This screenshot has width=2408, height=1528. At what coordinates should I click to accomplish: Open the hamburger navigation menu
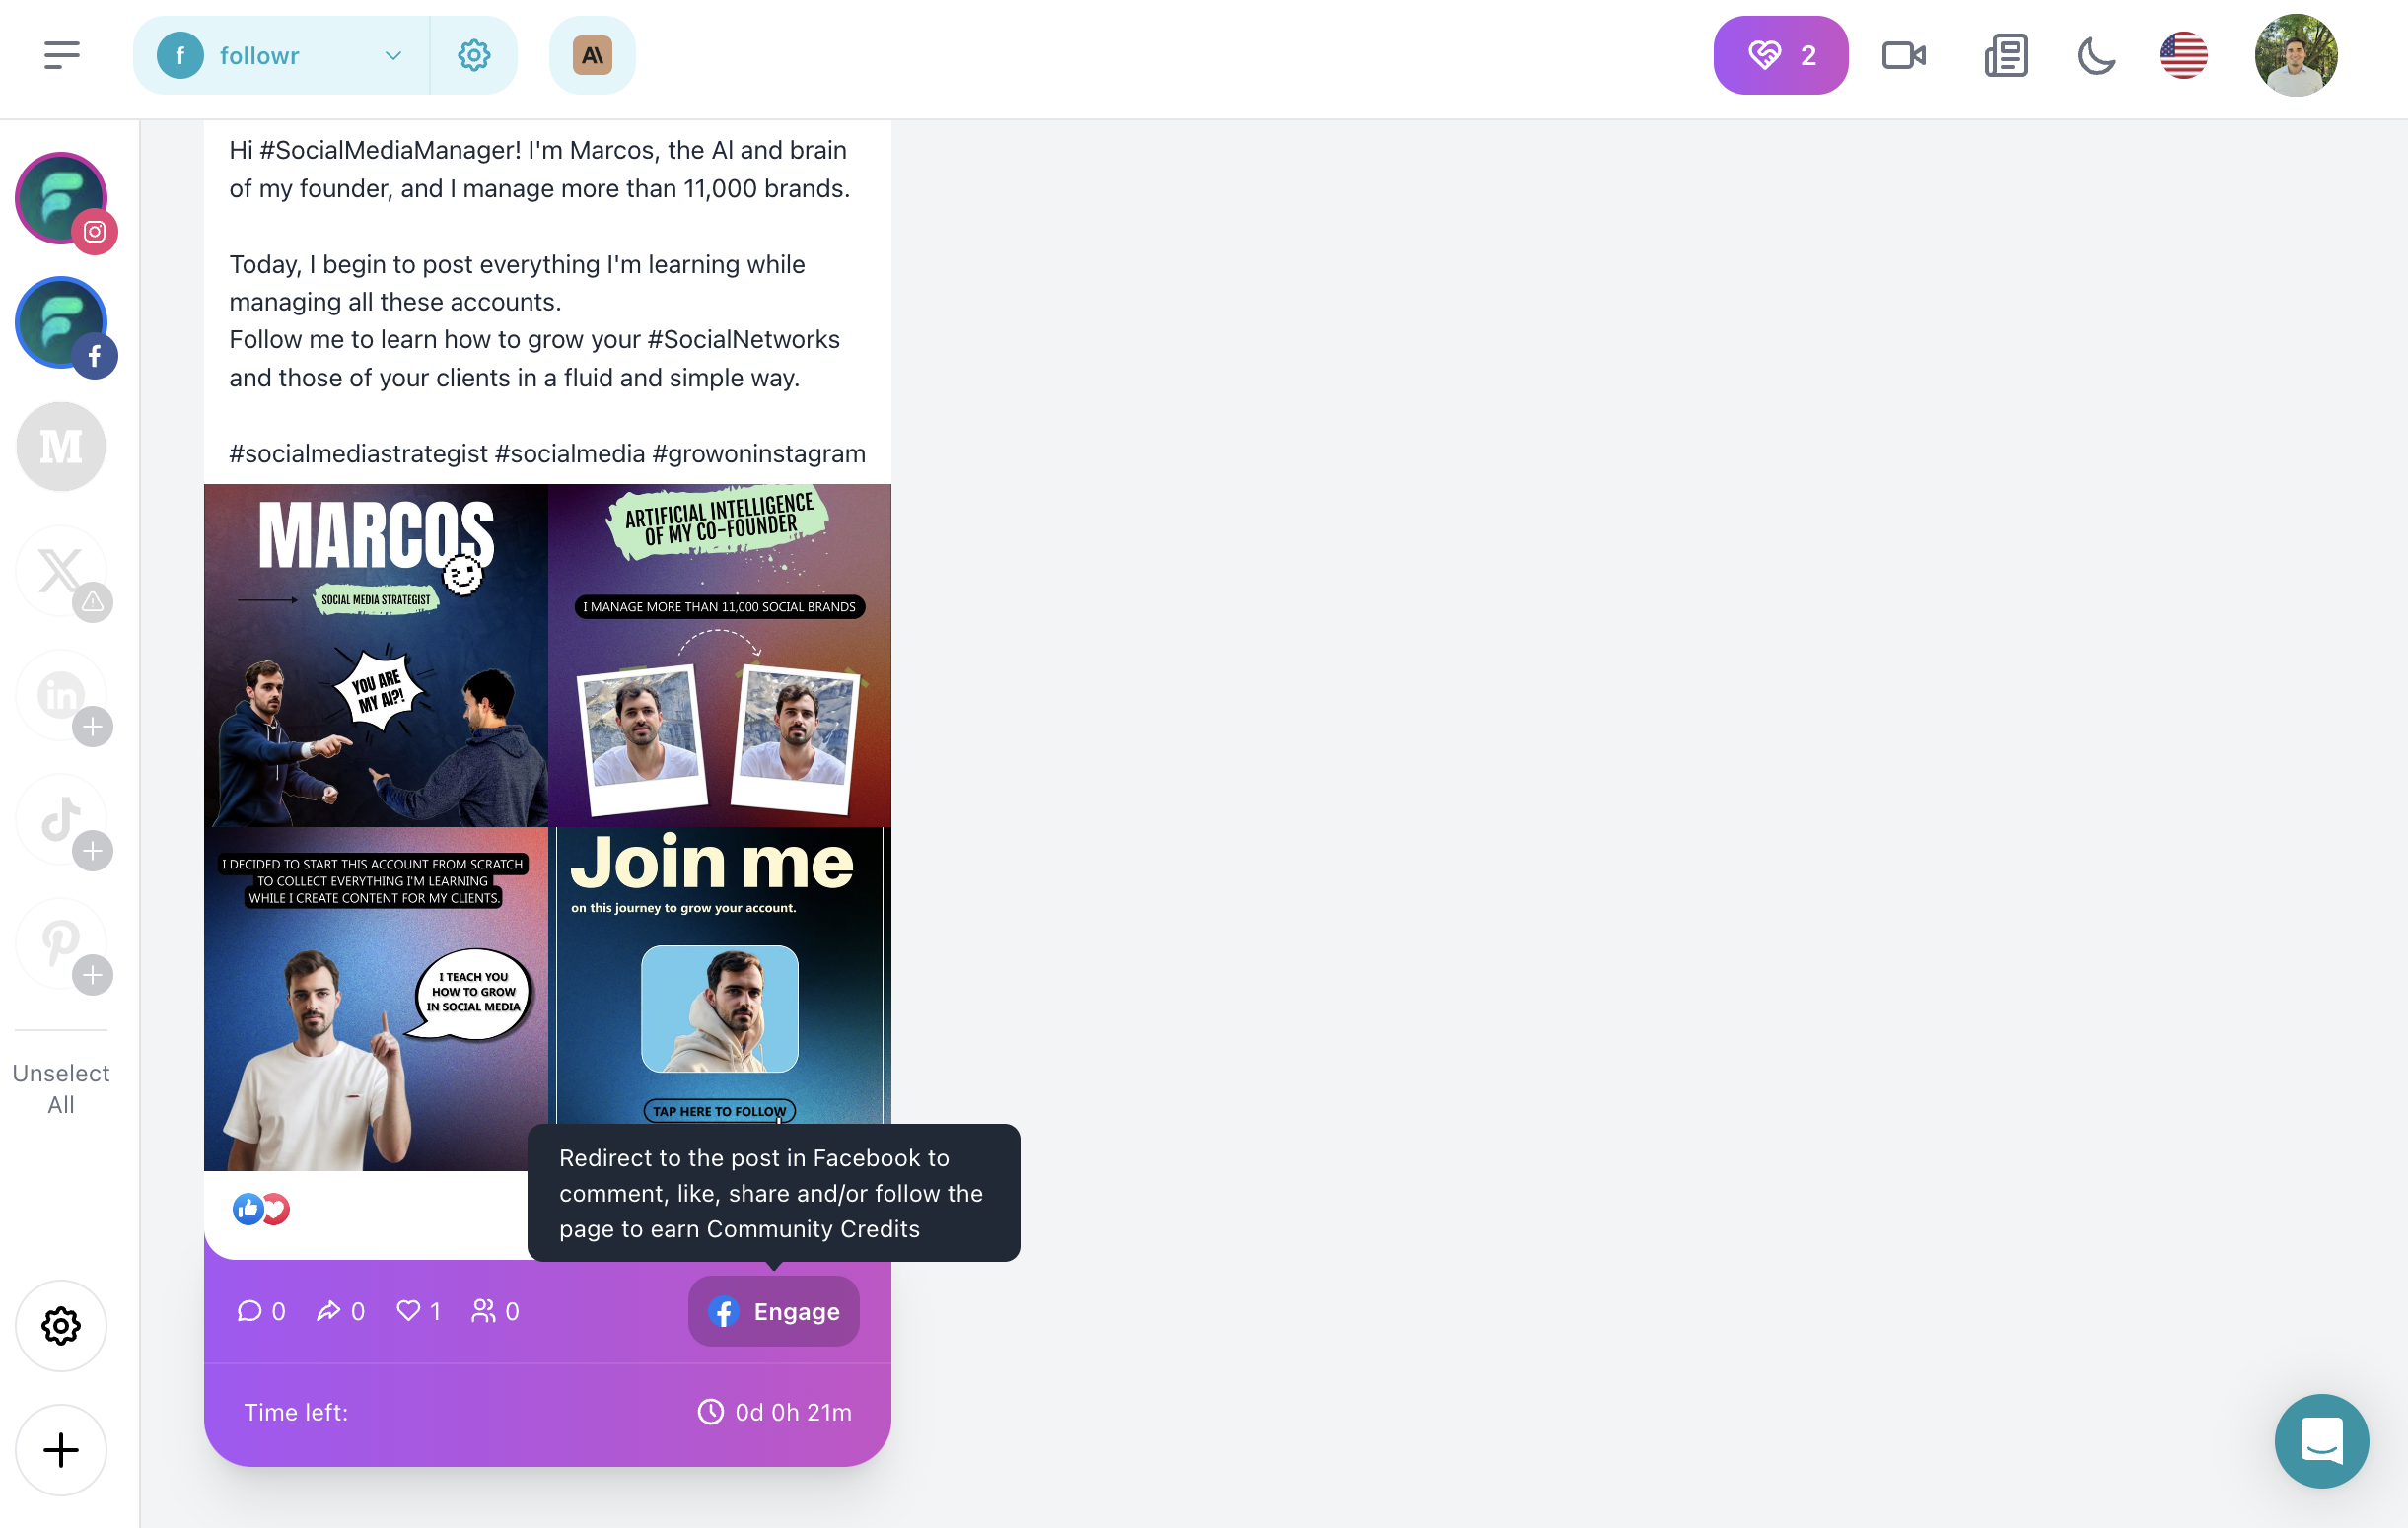pyautogui.click(x=61, y=55)
